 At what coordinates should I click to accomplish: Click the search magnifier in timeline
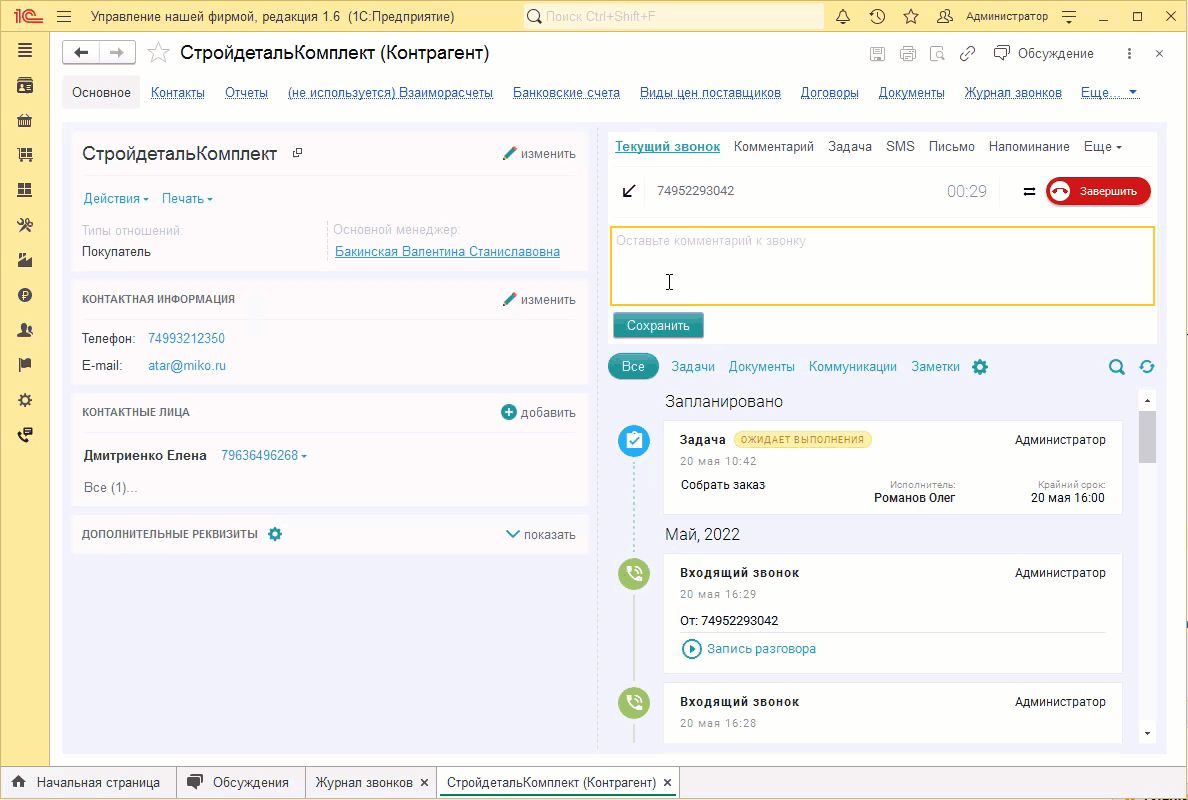pyautogui.click(x=1116, y=367)
